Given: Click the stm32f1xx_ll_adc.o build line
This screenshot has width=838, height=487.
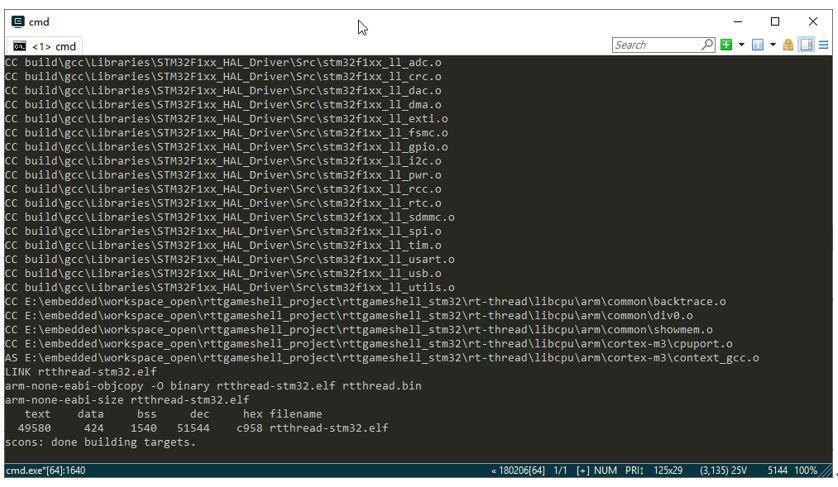Looking at the screenshot, I should click(x=223, y=63).
